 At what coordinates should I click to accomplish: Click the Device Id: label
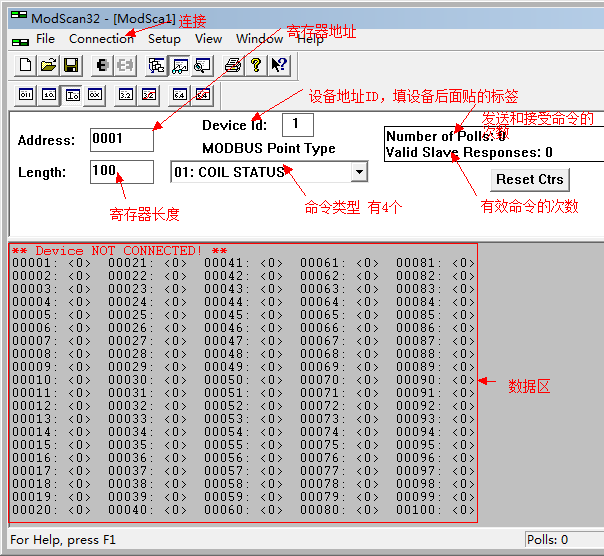coord(235,125)
